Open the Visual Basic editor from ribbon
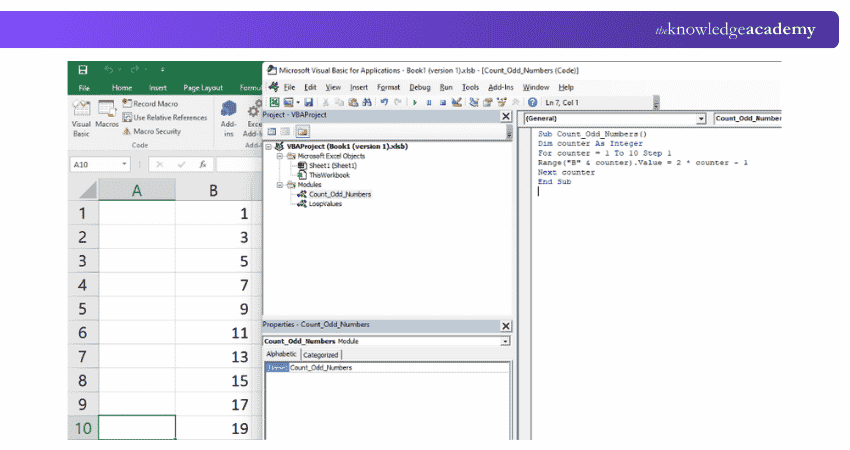Viewport: 850px width, 450px height. (81, 118)
